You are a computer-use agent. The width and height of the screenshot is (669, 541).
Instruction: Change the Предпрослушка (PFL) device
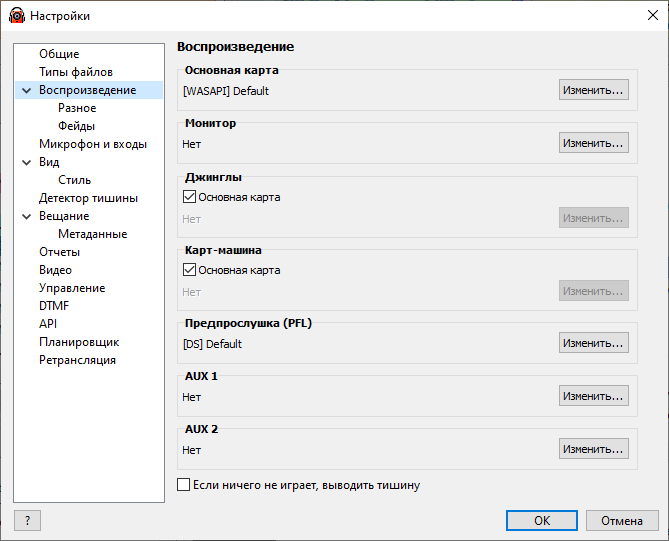(x=593, y=343)
